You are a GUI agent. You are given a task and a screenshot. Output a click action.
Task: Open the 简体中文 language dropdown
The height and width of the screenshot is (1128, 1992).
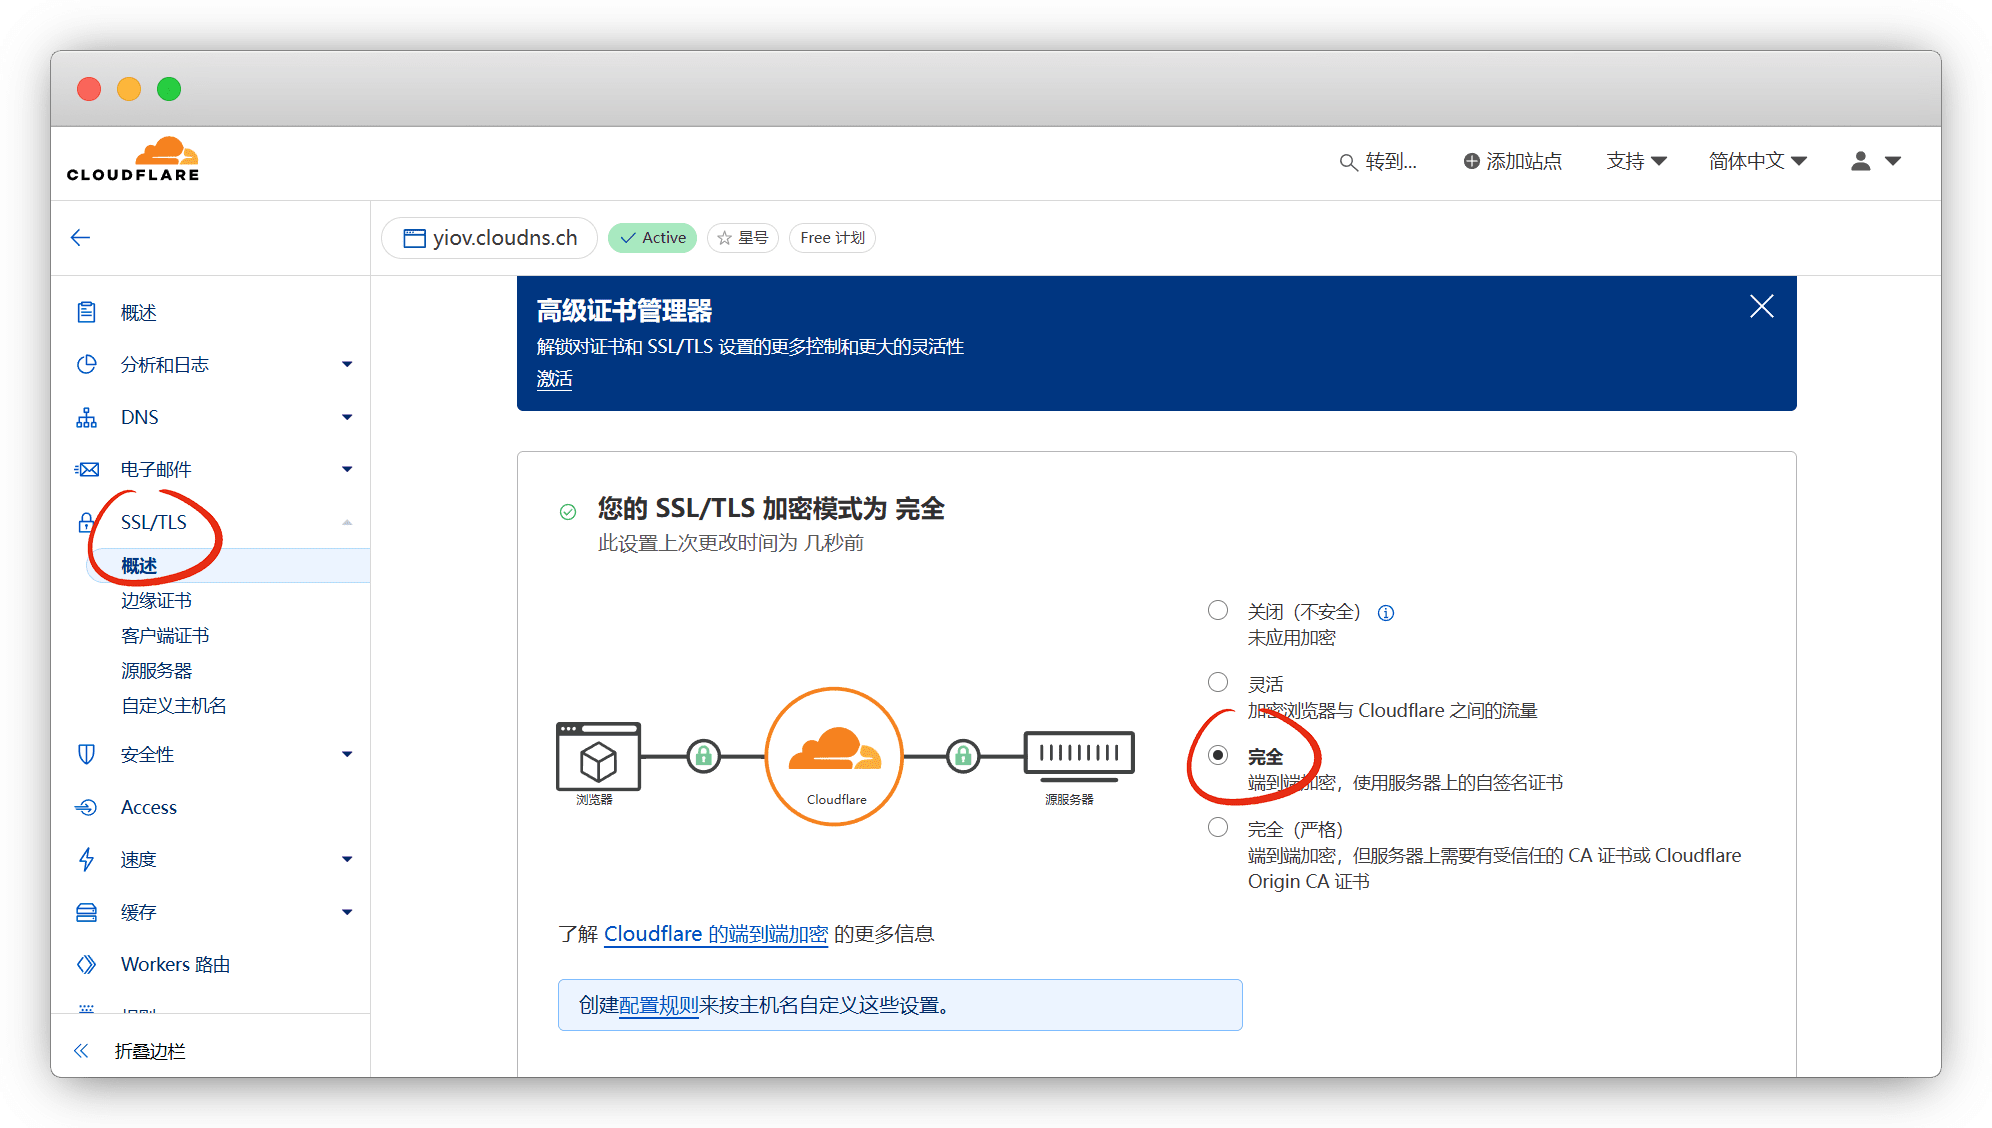tap(1757, 161)
